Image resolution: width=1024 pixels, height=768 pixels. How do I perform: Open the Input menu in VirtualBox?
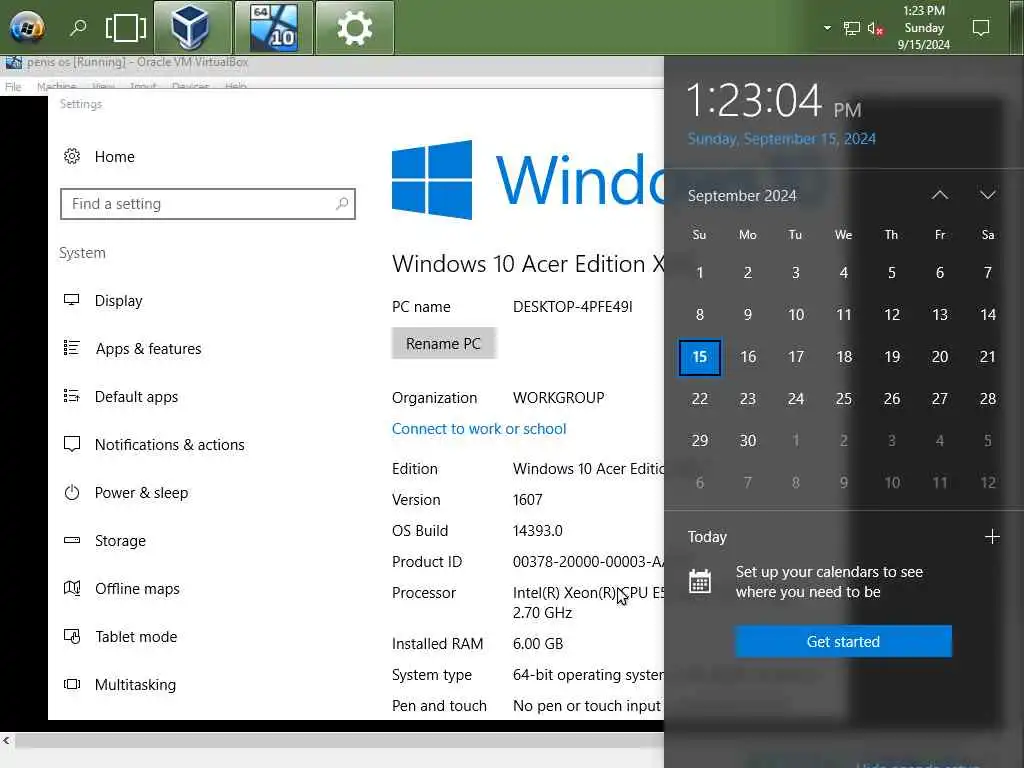tap(143, 86)
